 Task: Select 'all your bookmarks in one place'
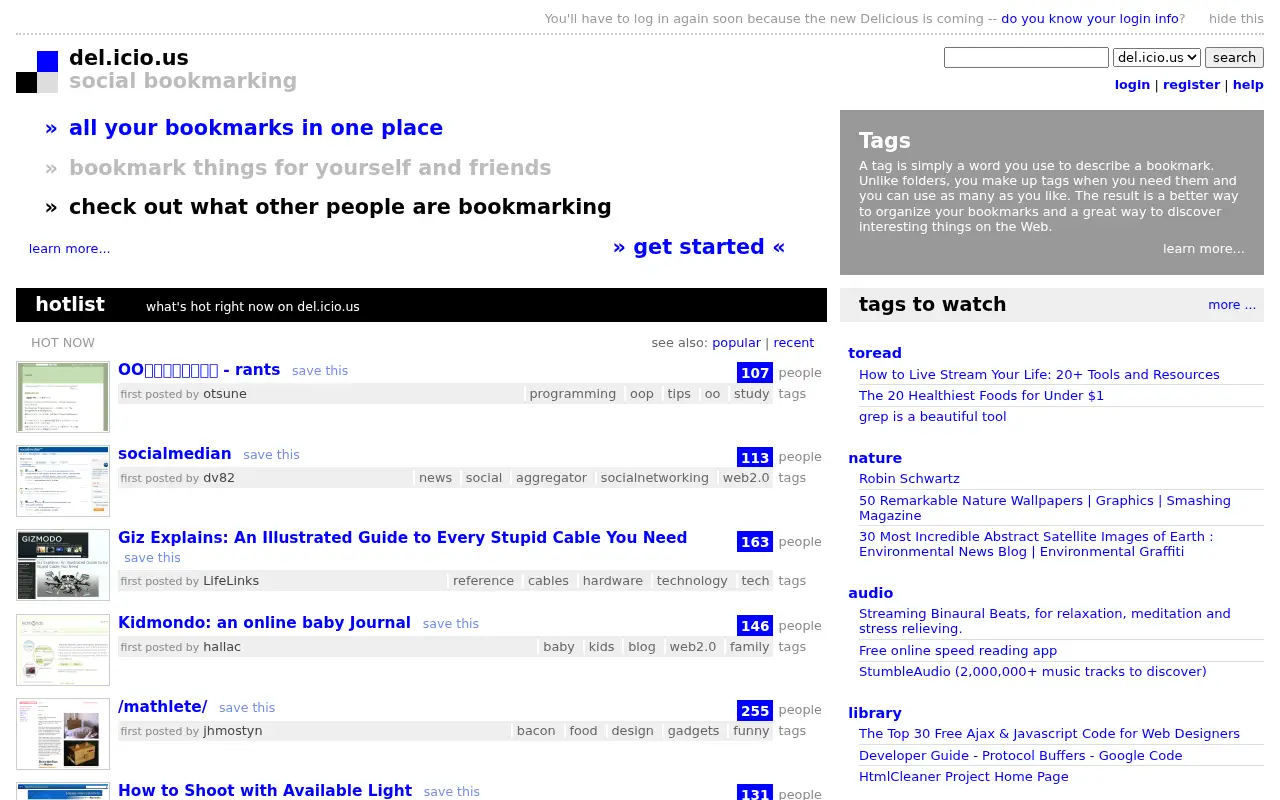pyautogui.click(x=256, y=128)
